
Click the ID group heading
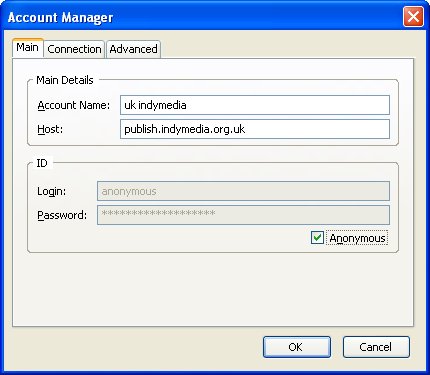(42, 163)
